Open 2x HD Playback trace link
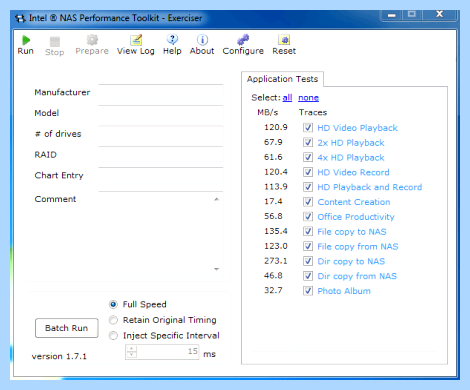 [351, 143]
